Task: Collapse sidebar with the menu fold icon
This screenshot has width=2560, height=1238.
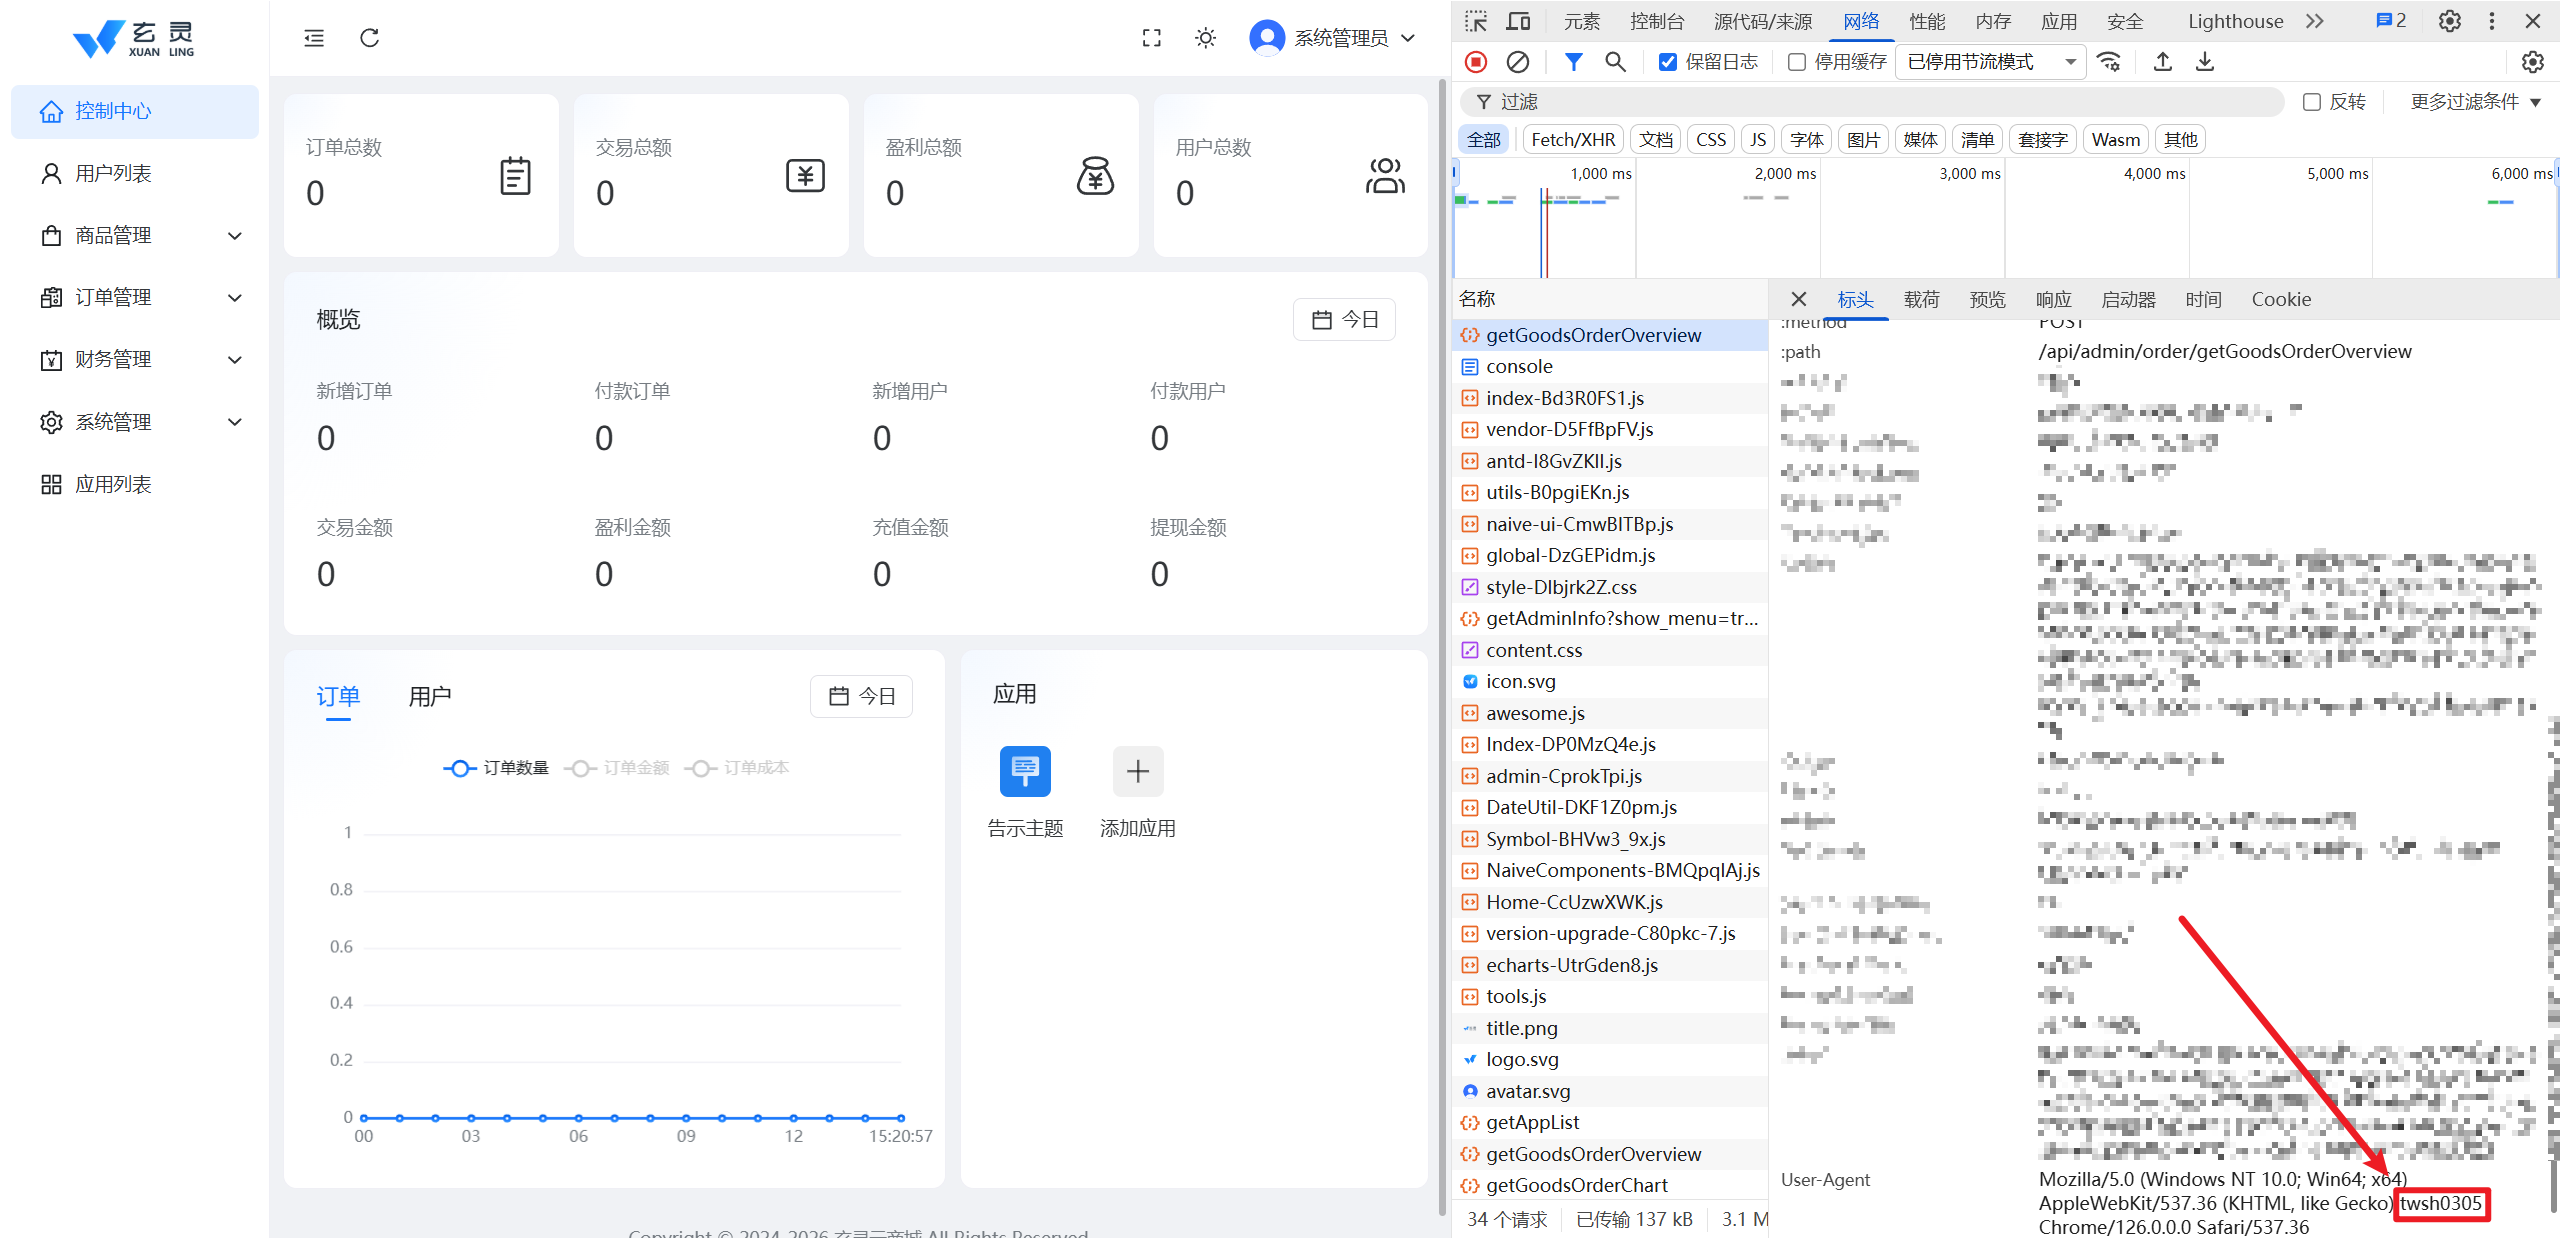Action: click(314, 38)
